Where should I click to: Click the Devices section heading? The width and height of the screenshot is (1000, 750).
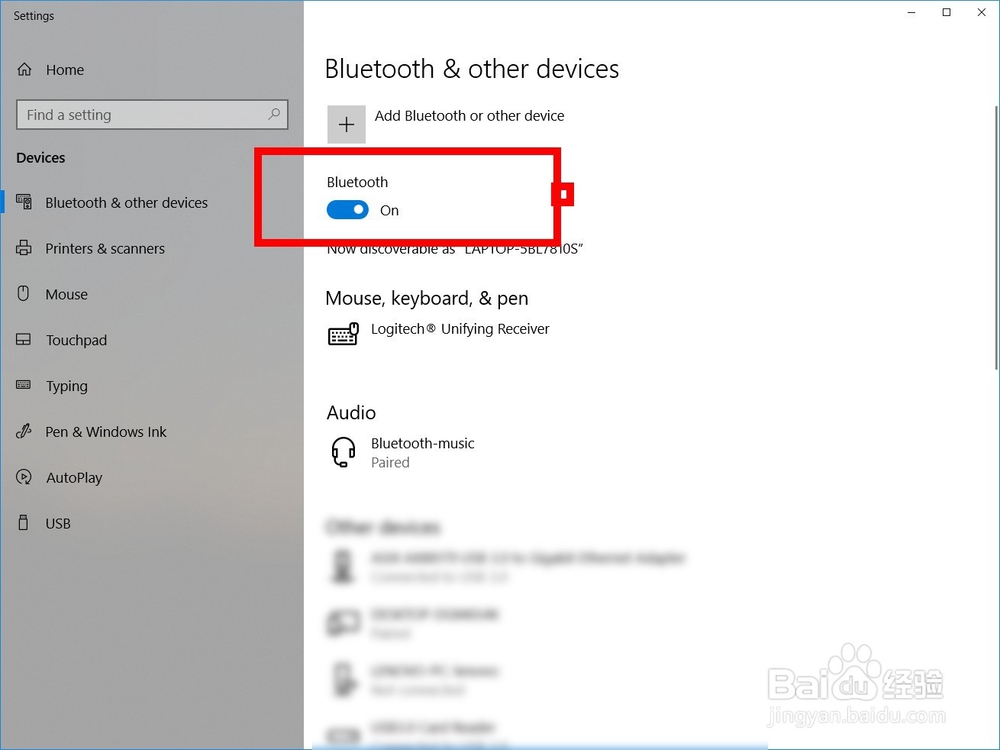click(41, 158)
